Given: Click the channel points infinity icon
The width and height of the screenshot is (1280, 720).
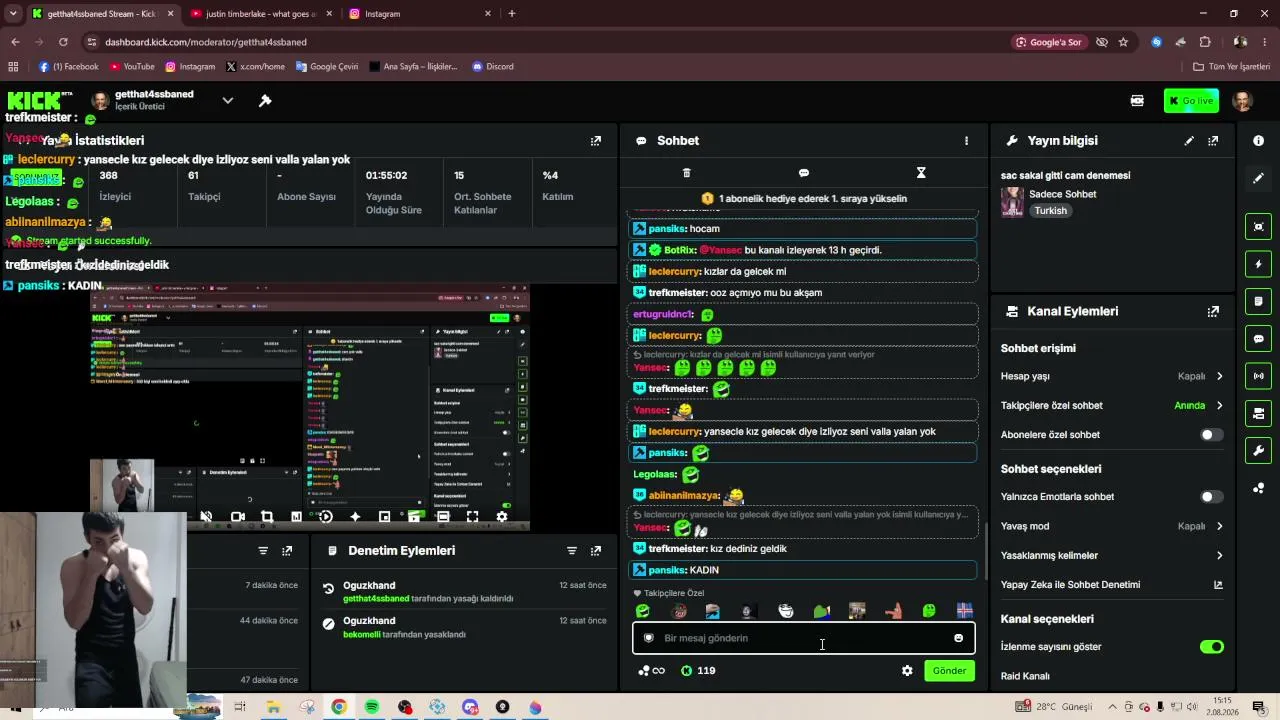Looking at the screenshot, I should (651, 671).
